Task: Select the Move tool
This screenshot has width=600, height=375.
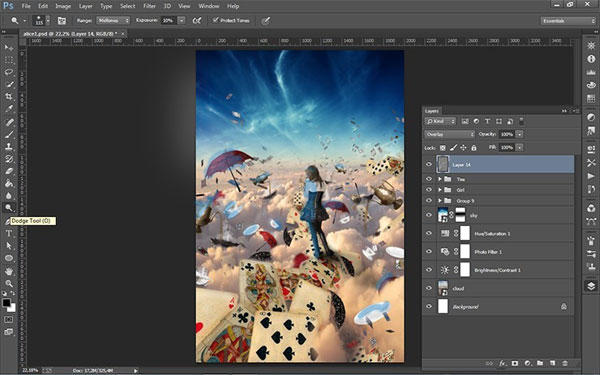Action: 8,48
